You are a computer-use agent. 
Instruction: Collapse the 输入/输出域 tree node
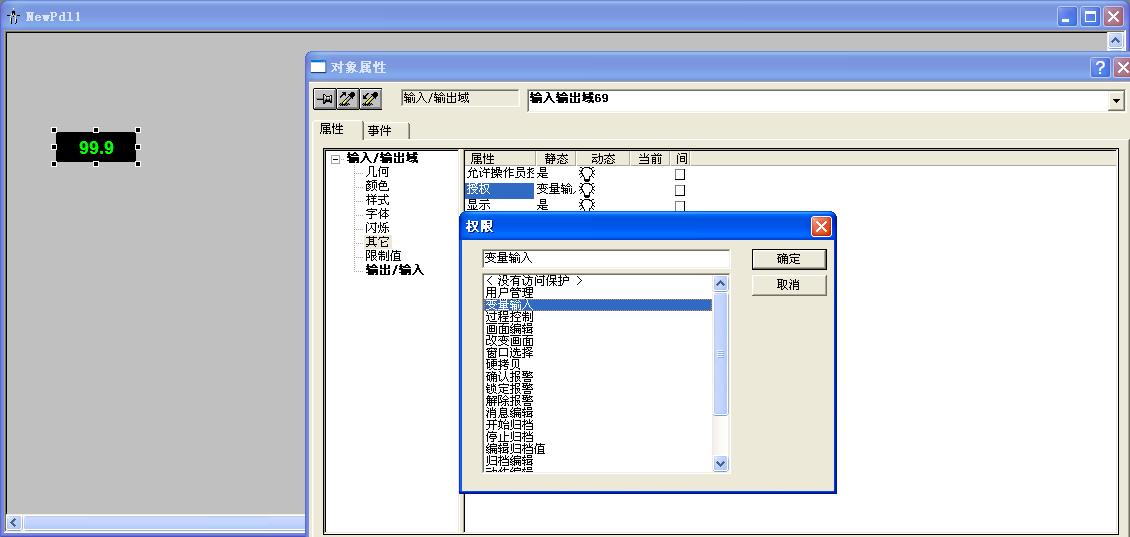(335, 159)
